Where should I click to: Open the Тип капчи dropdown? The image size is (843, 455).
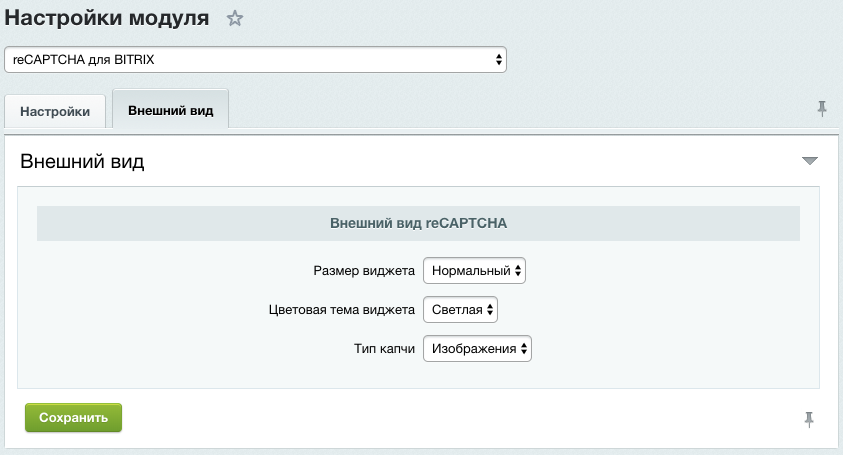point(477,348)
